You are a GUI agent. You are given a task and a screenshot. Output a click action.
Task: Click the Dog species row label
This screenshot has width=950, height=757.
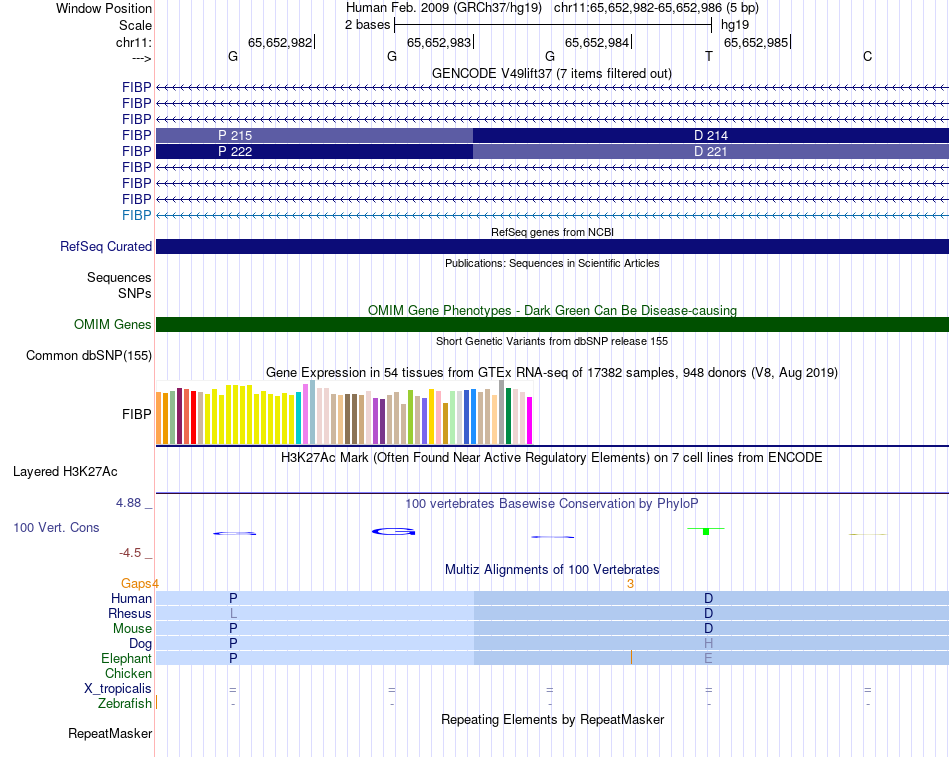pyautogui.click(x=141, y=644)
